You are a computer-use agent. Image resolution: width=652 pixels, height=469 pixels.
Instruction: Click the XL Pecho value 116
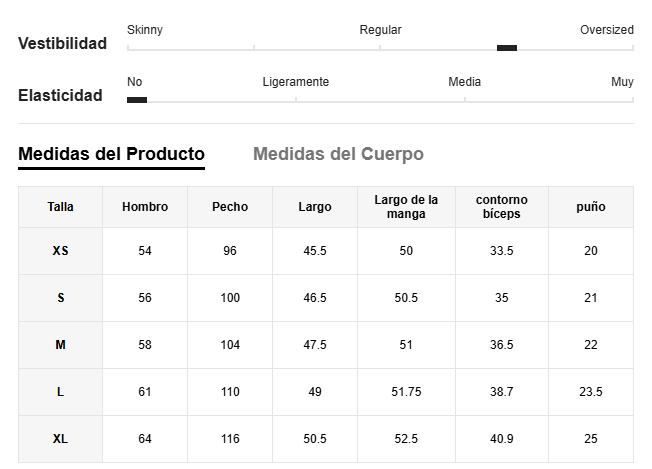click(230, 439)
